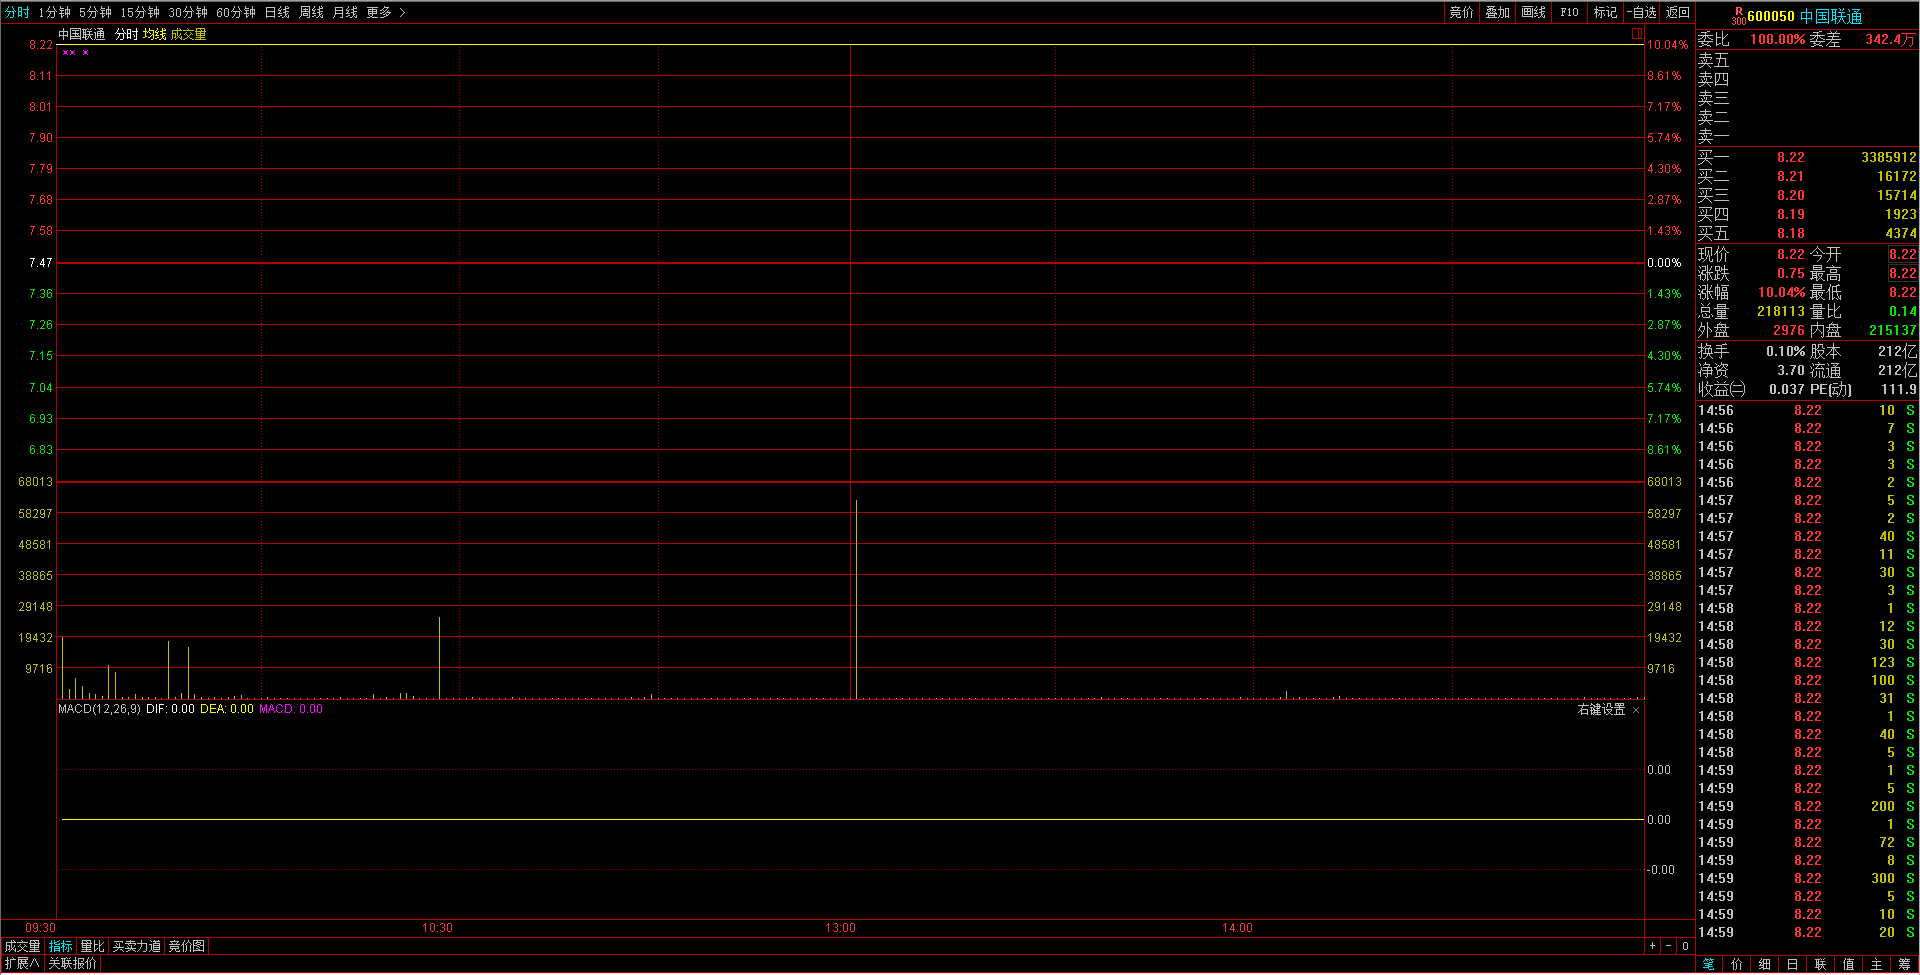This screenshot has height=975, width=1920.
Task: Close the MACD indicator panel with the X
Action: pos(1636,710)
